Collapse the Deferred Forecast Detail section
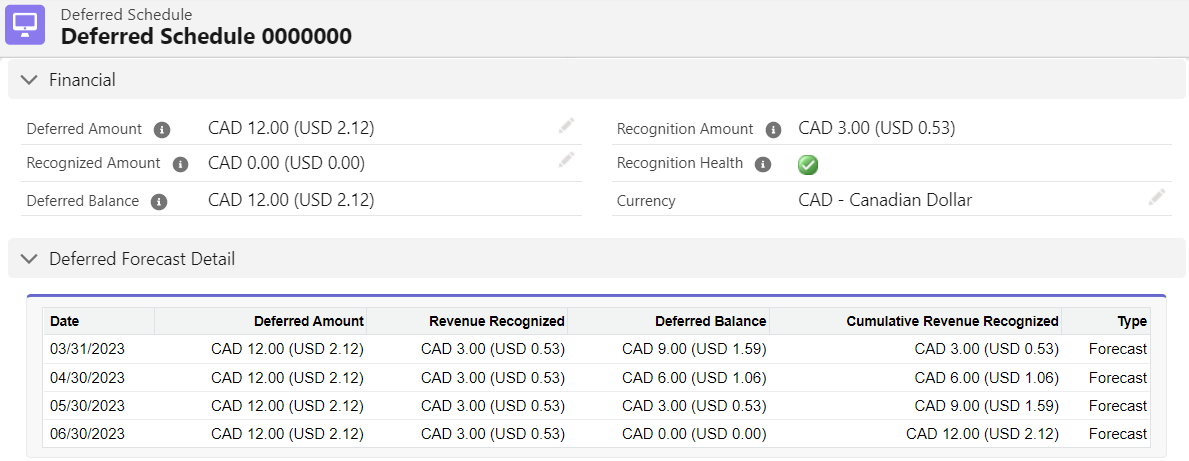 click(30, 259)
